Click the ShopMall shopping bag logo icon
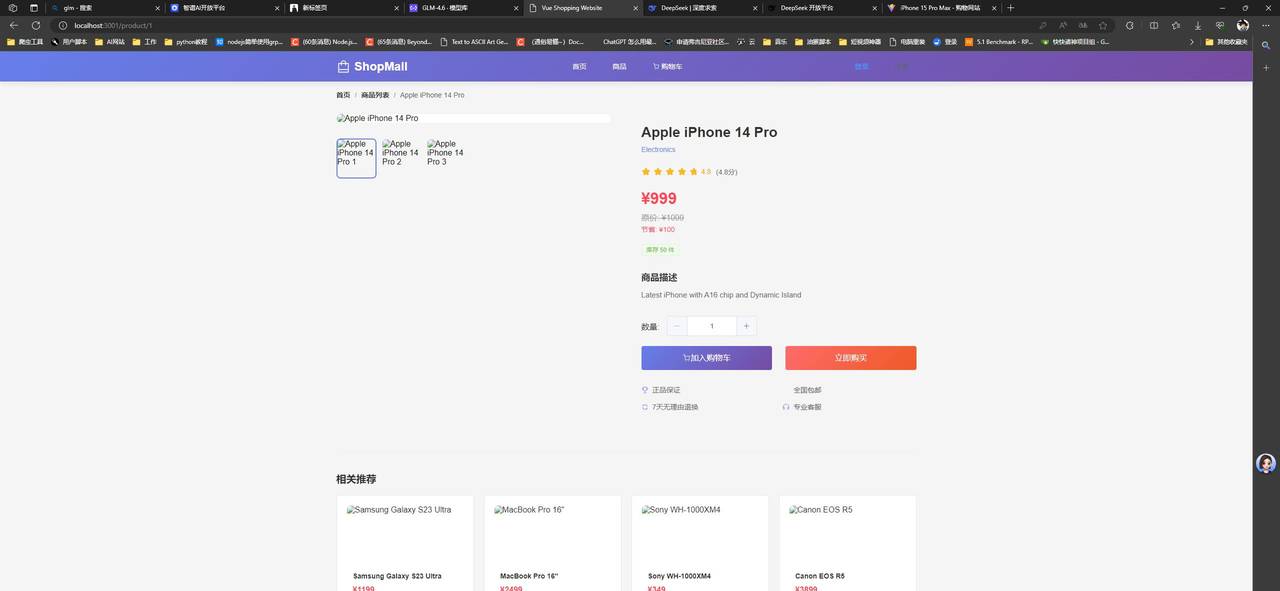This screenshot has width=1280, height=591. (343, 67)
